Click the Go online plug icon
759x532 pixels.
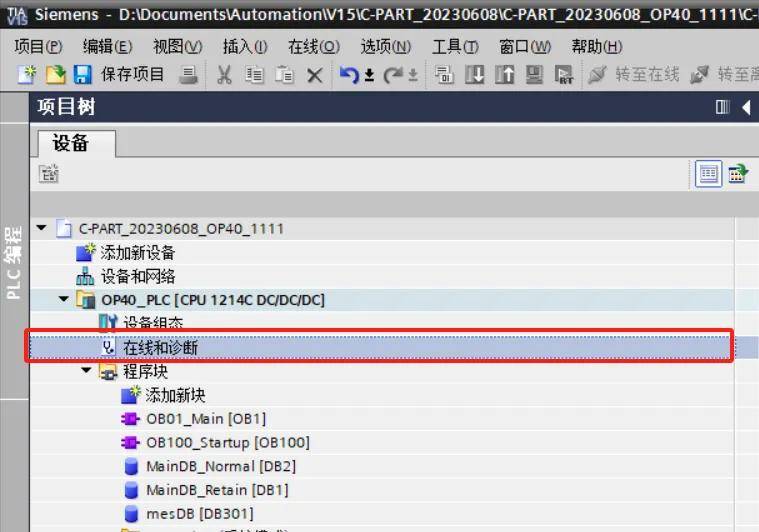point(597,75)
